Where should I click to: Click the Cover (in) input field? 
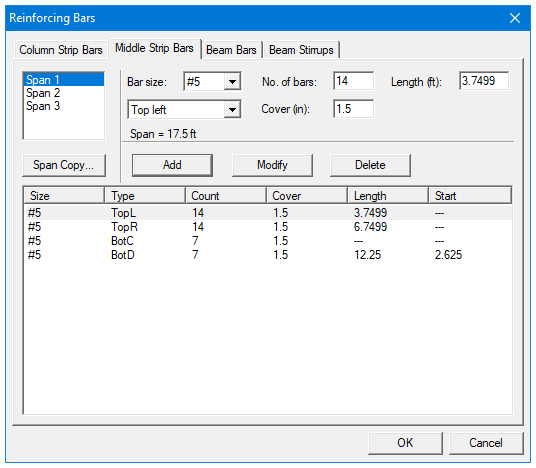[x=353, y=109]
